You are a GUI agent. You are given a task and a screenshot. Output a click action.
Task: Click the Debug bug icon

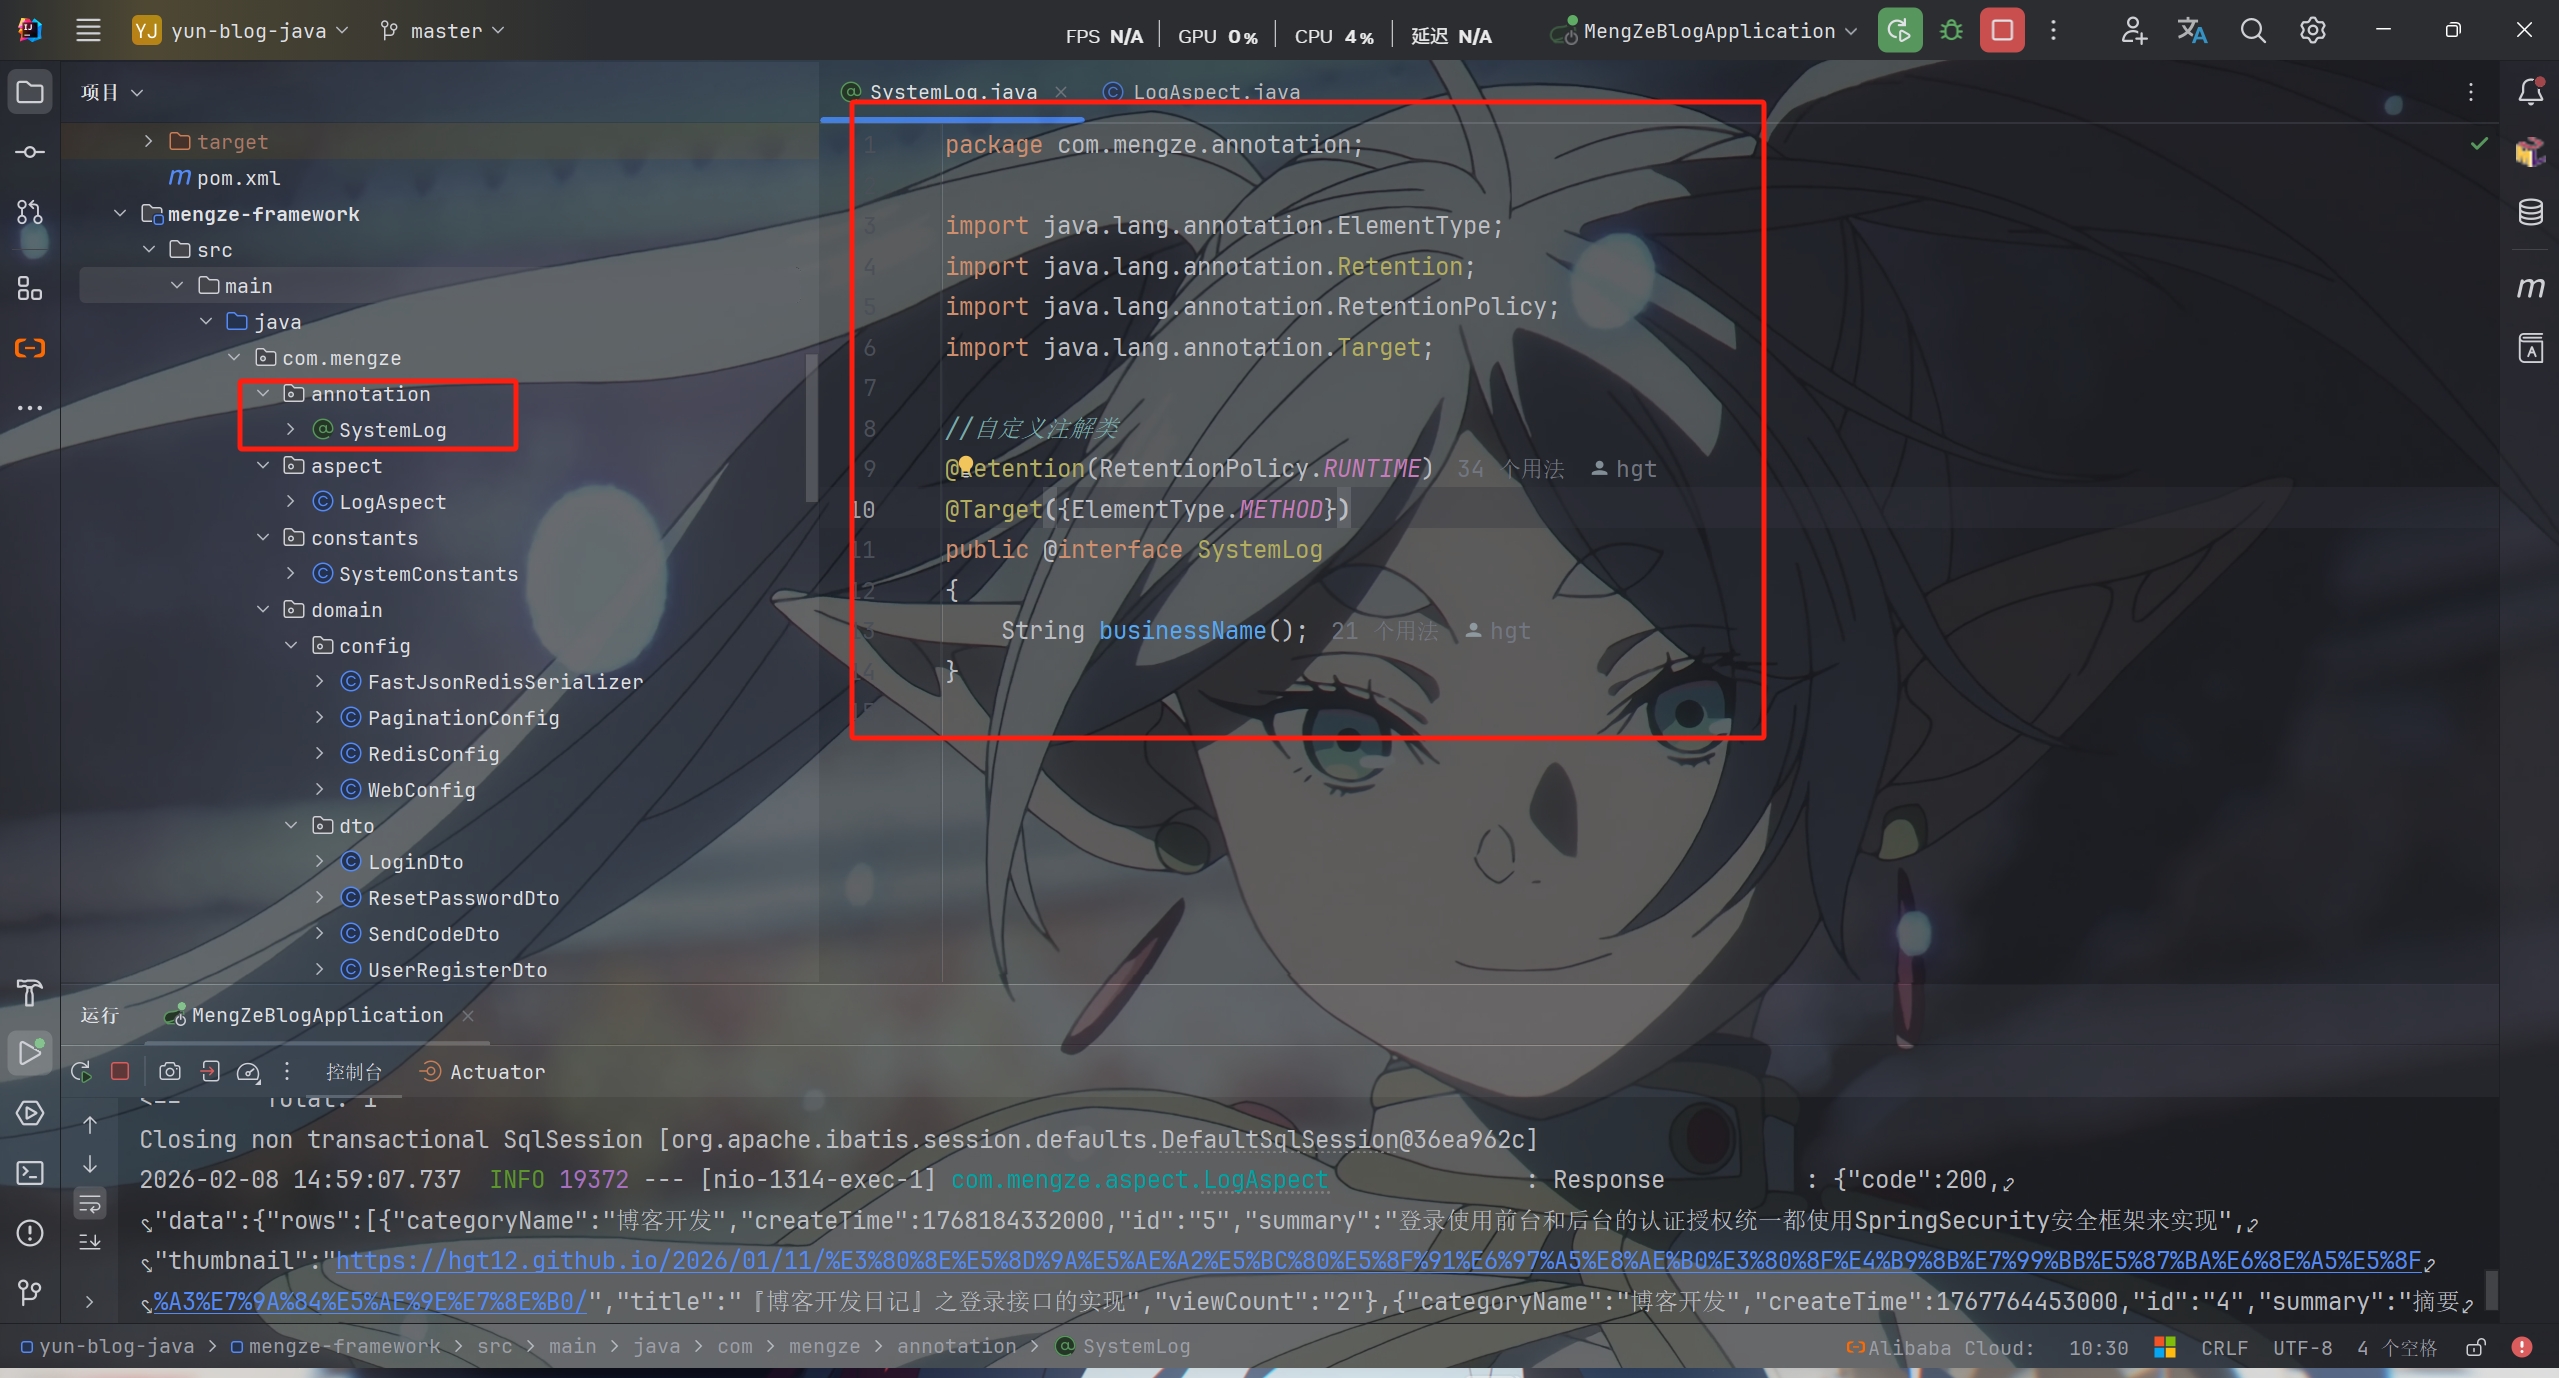click(x=1950, y=31)
